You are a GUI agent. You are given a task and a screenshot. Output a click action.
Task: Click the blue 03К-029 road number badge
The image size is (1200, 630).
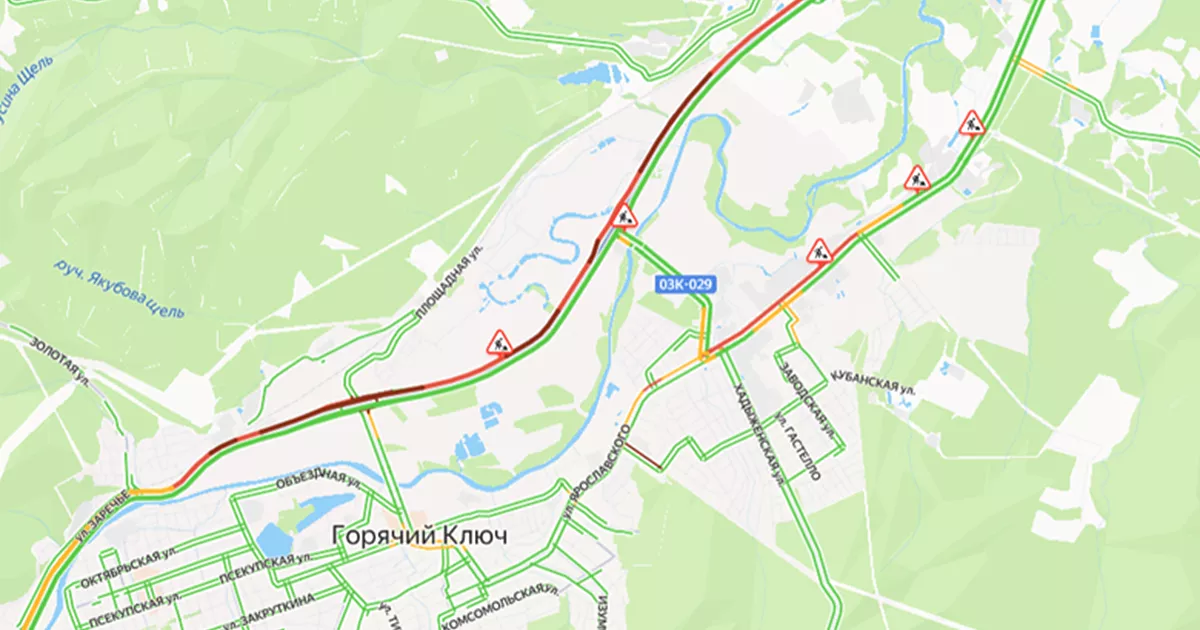pos(686,285)
